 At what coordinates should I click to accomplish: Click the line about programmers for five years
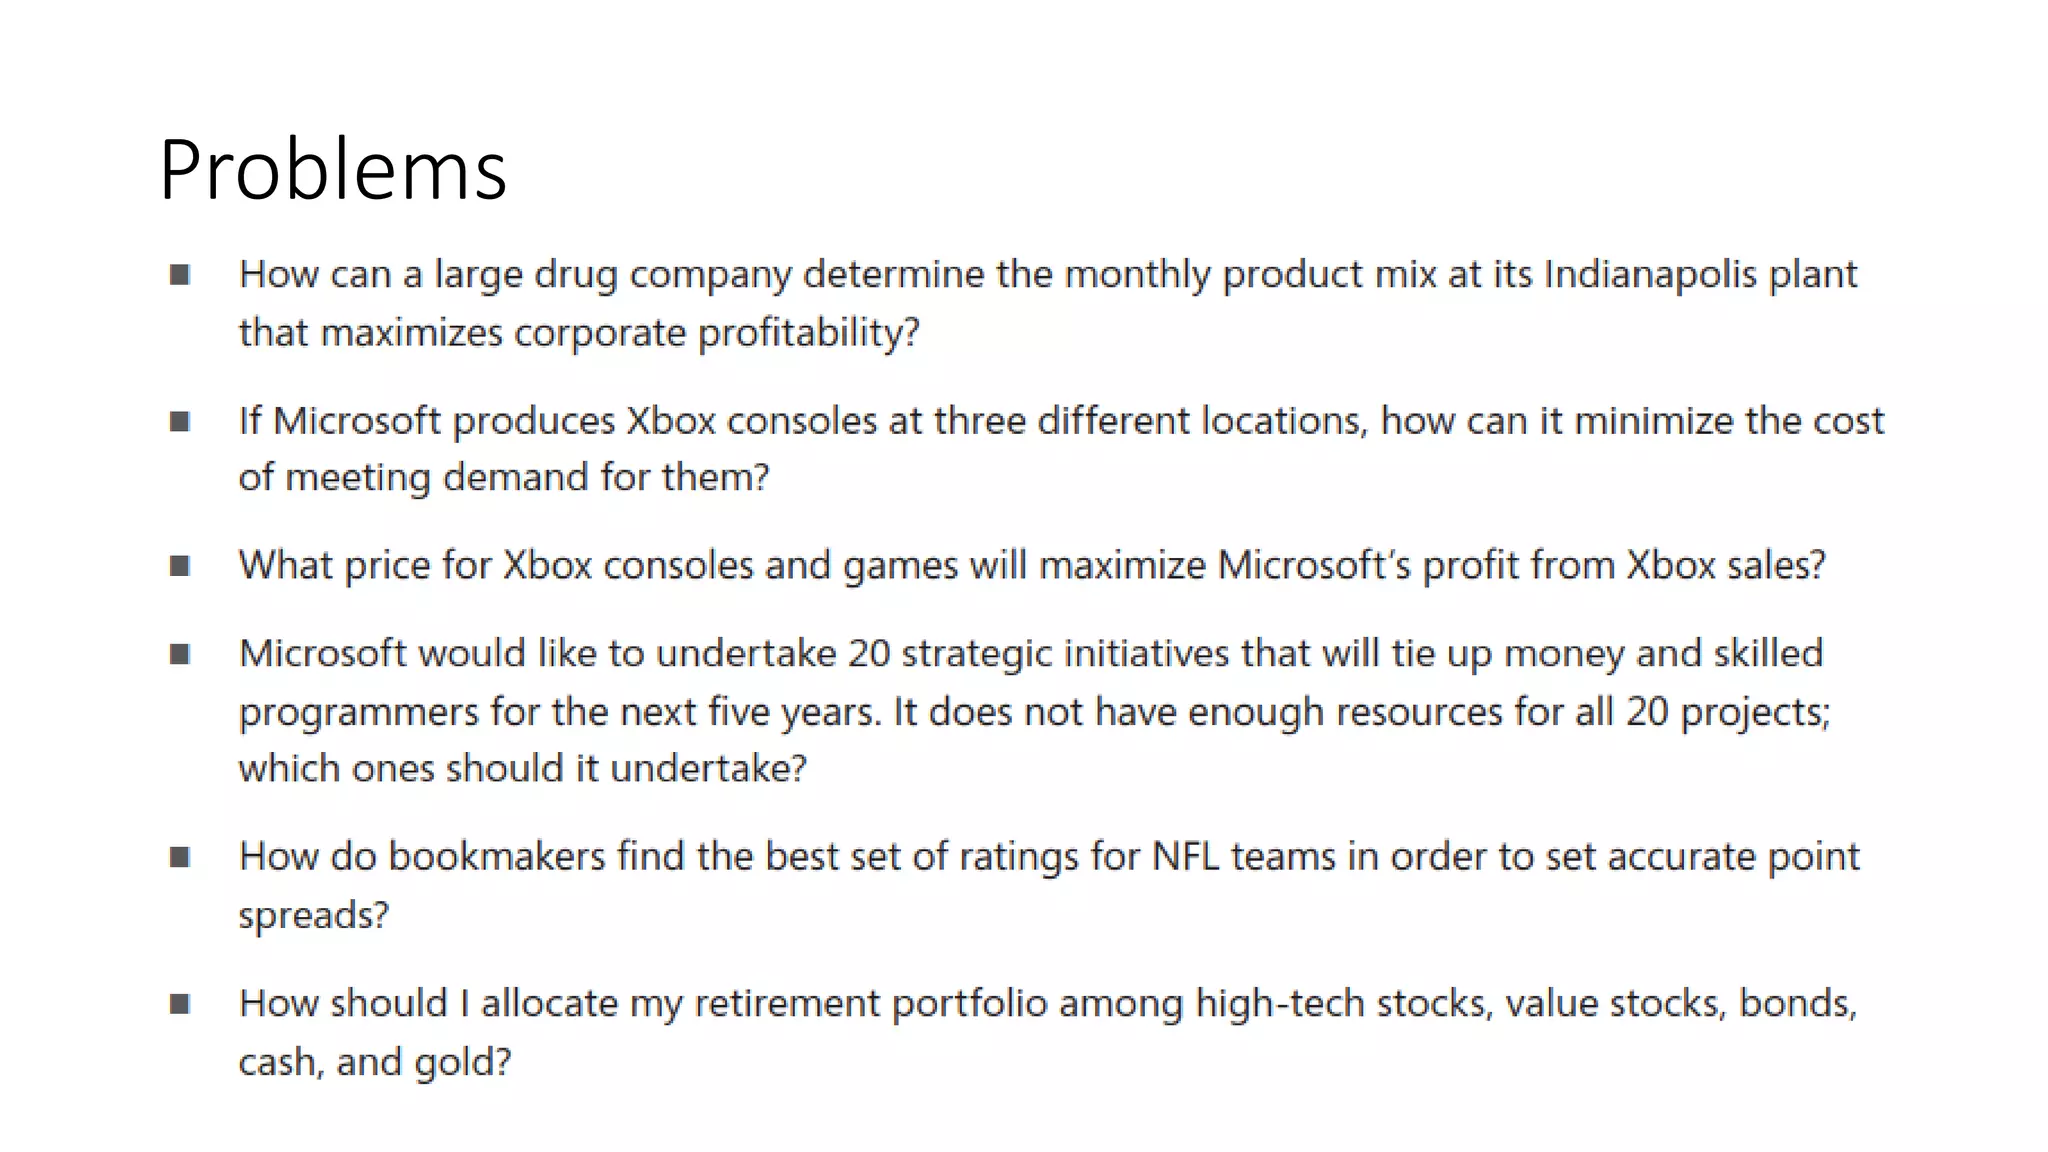click(x=1035, y=713)
